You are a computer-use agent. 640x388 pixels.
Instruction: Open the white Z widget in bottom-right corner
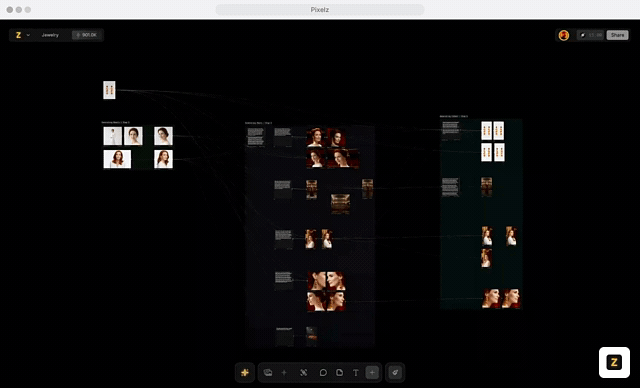pyautogui.click(x=614, y=362)
